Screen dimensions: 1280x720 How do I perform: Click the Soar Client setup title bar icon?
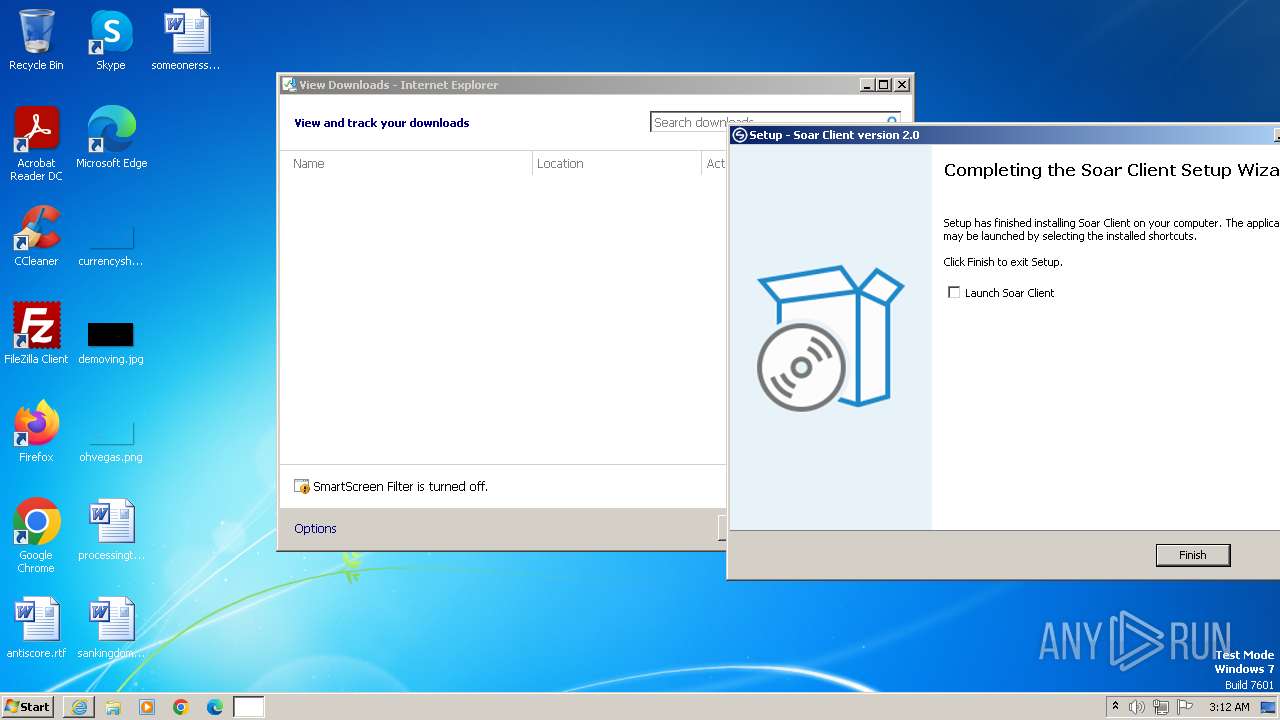(740, 135)
